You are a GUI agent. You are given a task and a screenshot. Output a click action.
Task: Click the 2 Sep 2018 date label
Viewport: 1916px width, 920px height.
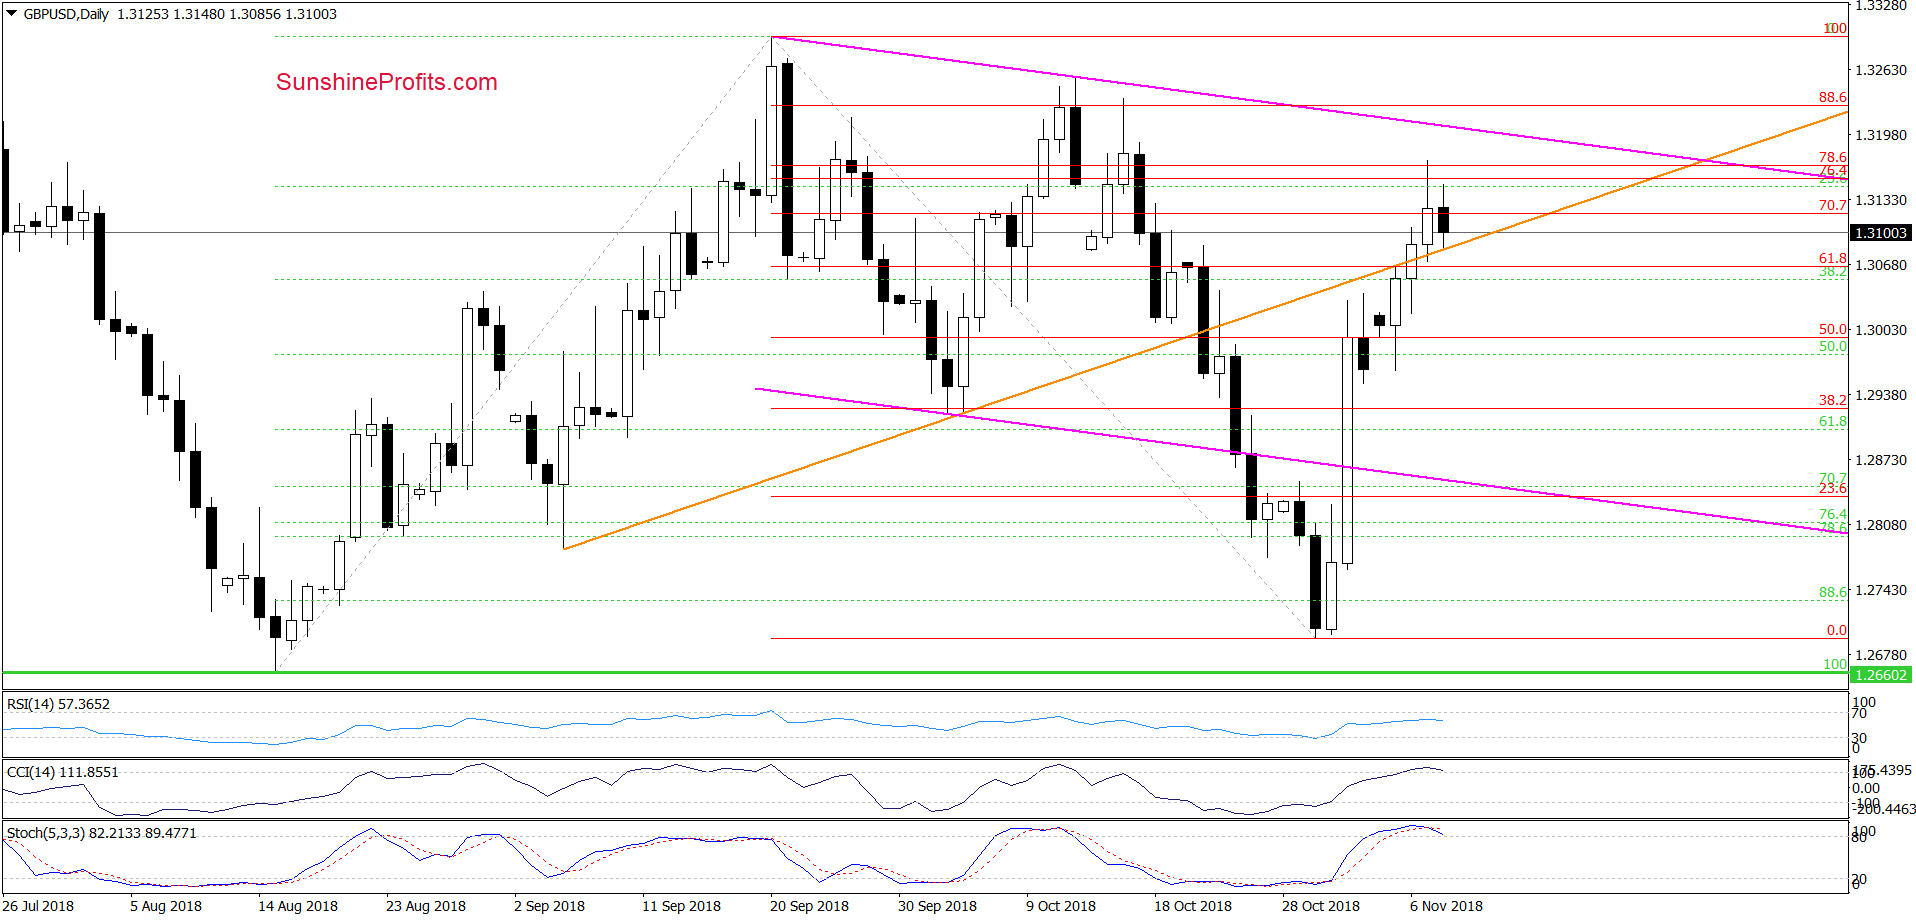549,906
